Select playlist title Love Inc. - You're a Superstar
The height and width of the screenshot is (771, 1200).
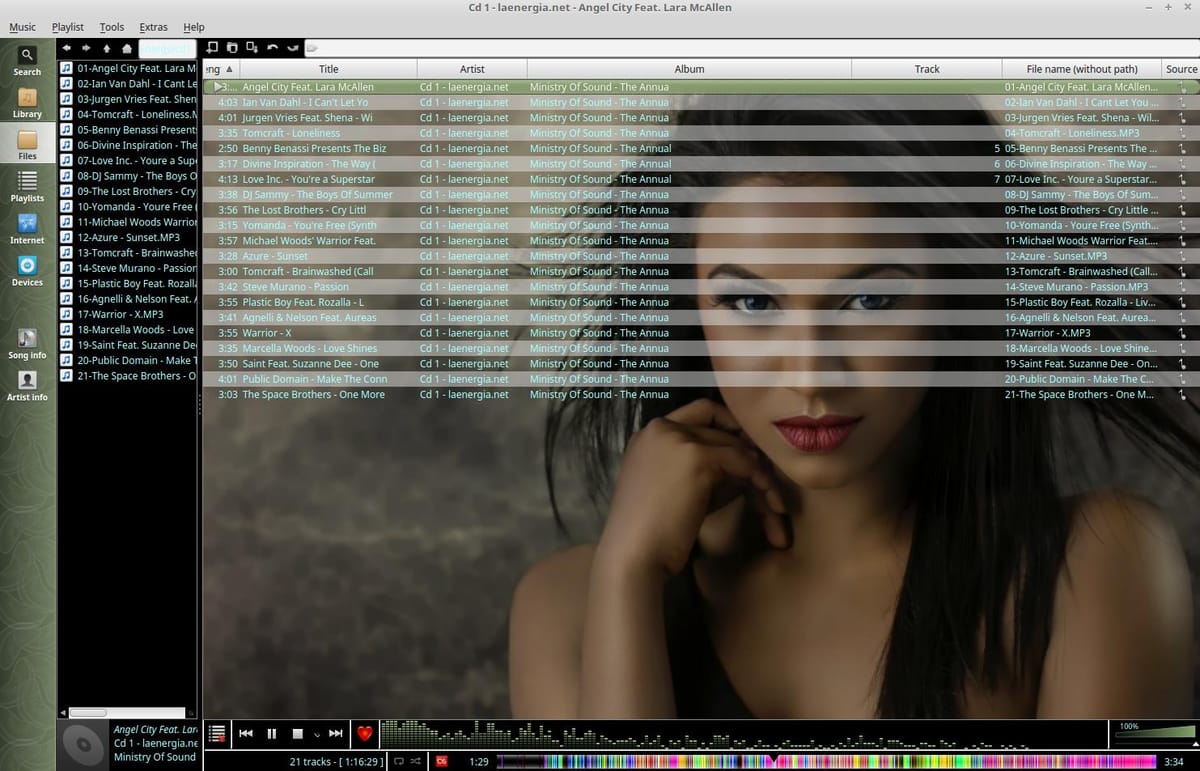pos(308,179)
